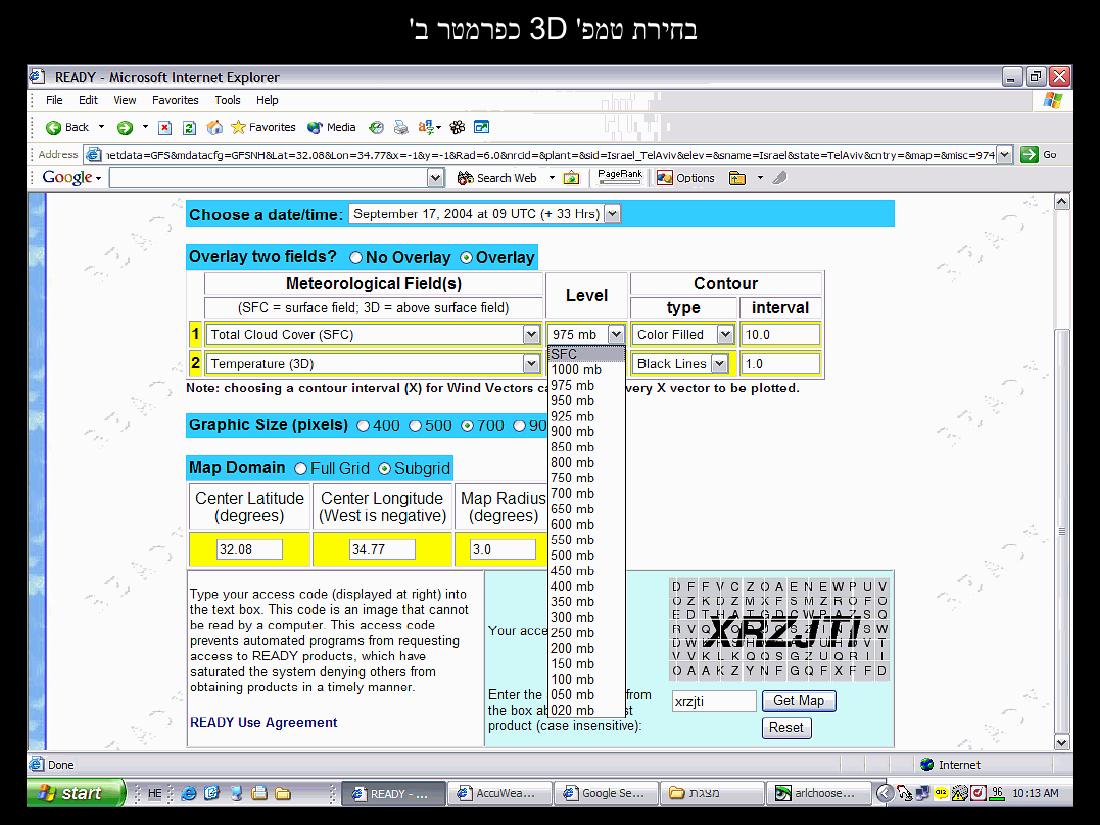Viewport: 1100px width, 825px height.
Task: Select Subgrid map domain
Action: click(384, 468)
